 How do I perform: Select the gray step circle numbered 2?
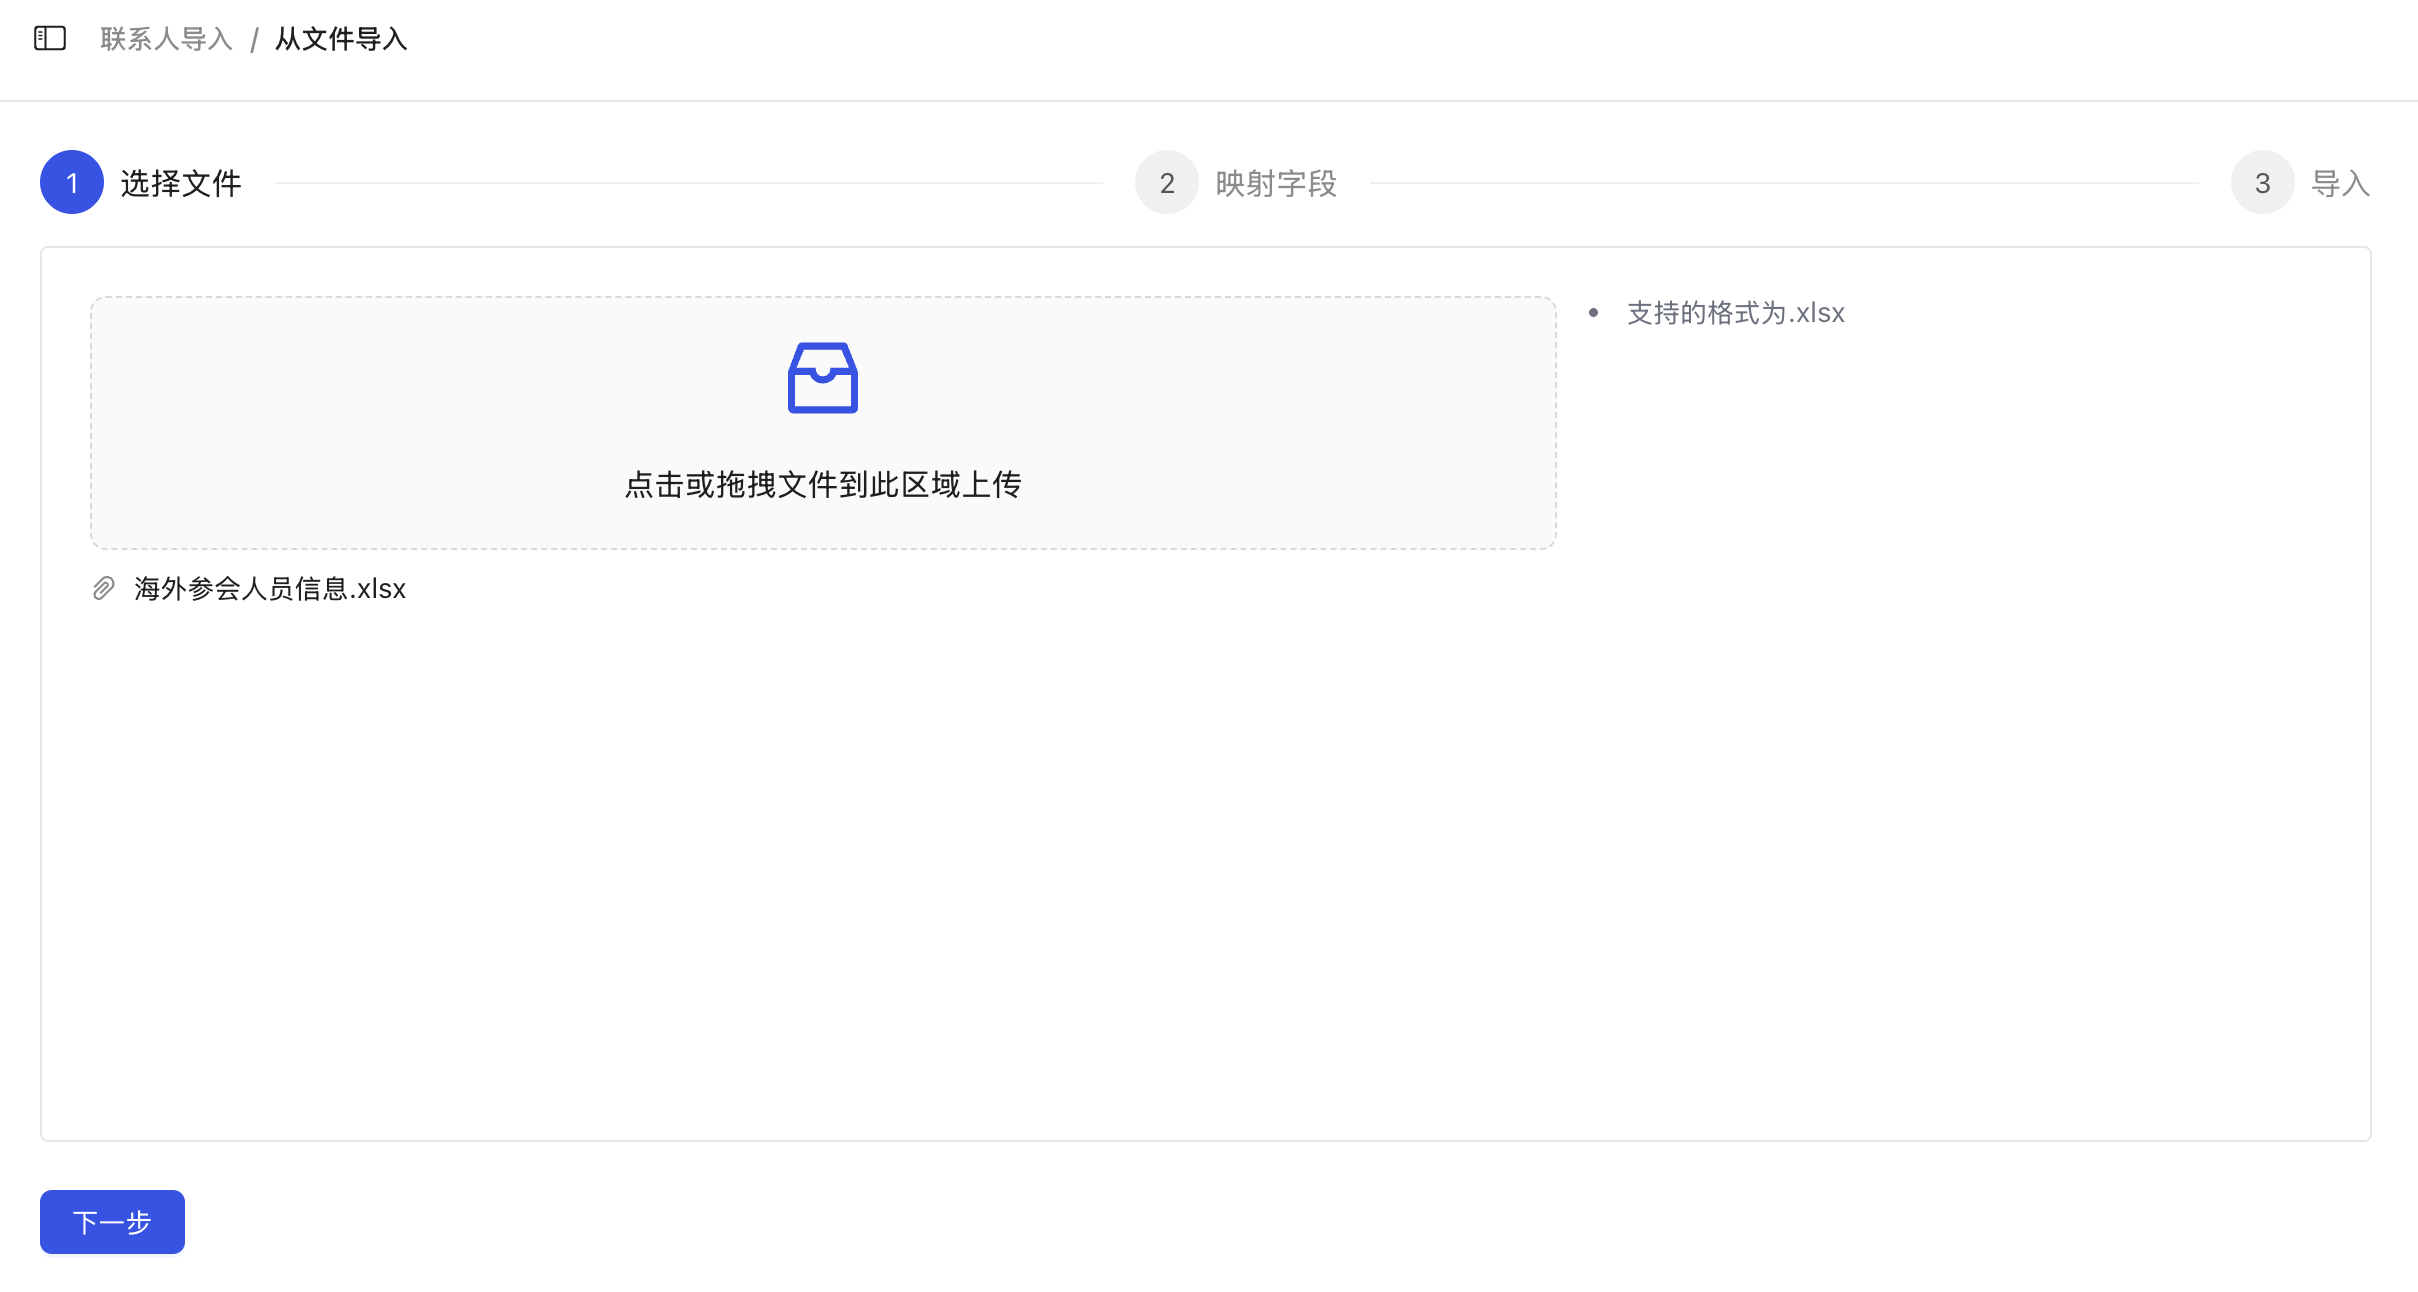1165,181
